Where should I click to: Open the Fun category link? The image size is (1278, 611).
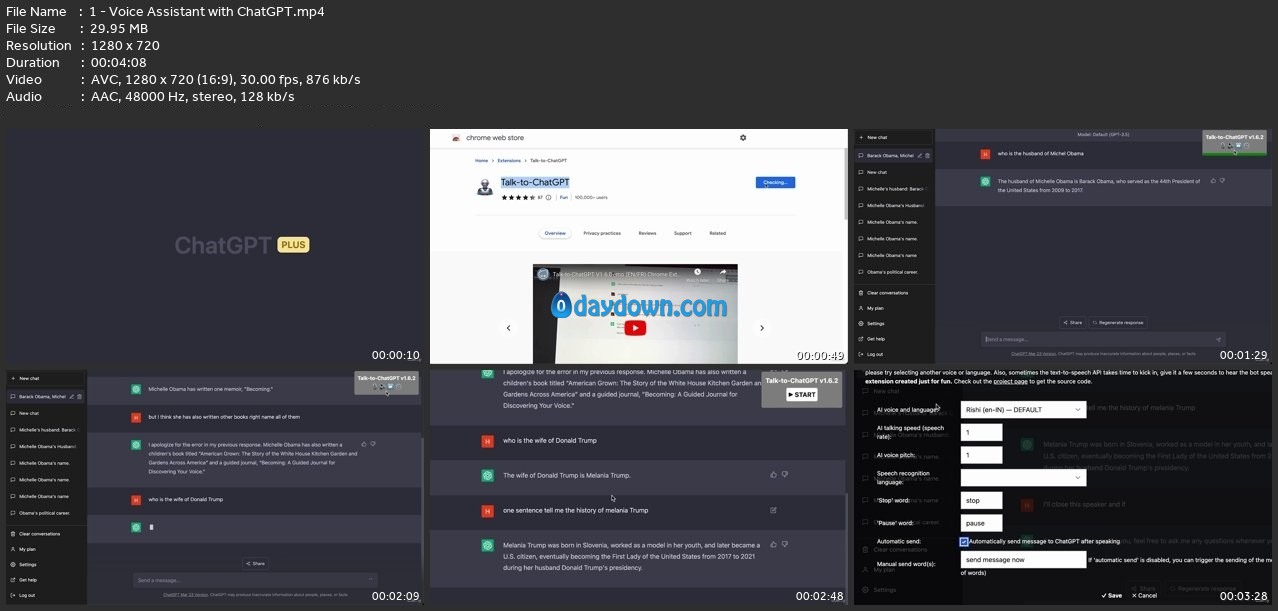click(564, 198)
